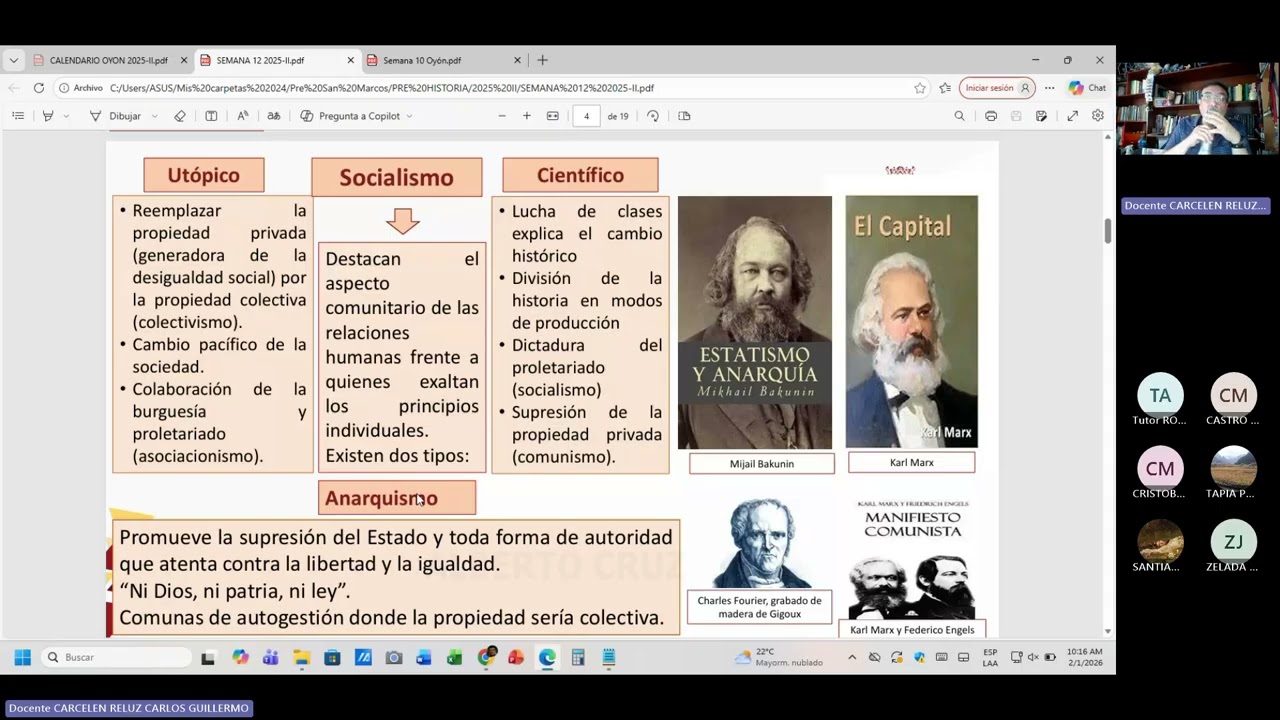Open Pregunta a Copilot
The width and height of the screenshot is (1280, 720).
[x=350, y=116]
